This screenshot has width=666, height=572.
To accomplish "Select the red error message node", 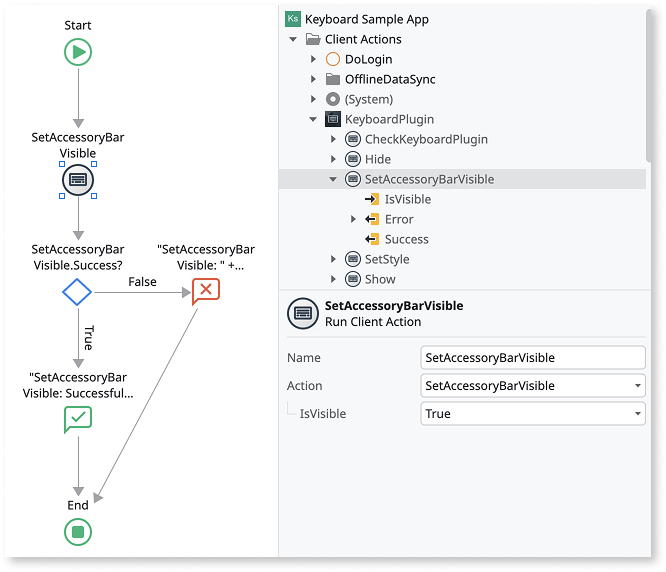I will pyautogui.click(x=206, y=291).
